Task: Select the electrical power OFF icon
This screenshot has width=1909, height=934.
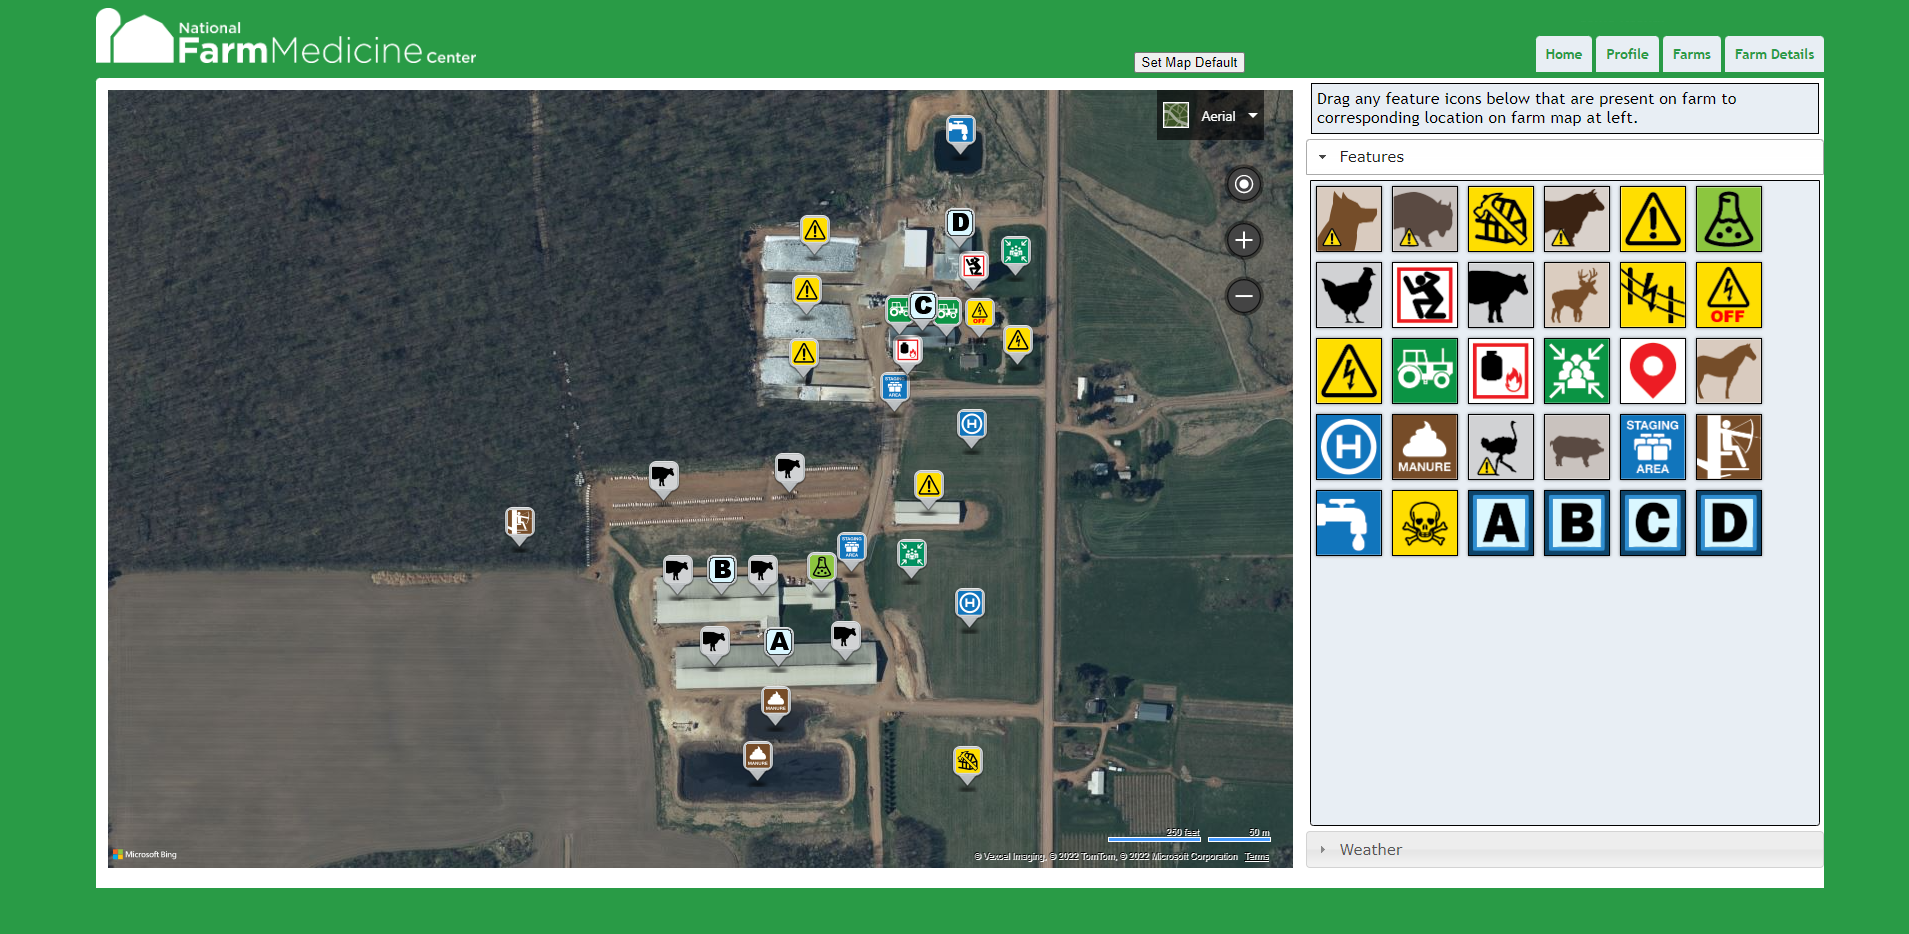Action: tap(1728, 295)
